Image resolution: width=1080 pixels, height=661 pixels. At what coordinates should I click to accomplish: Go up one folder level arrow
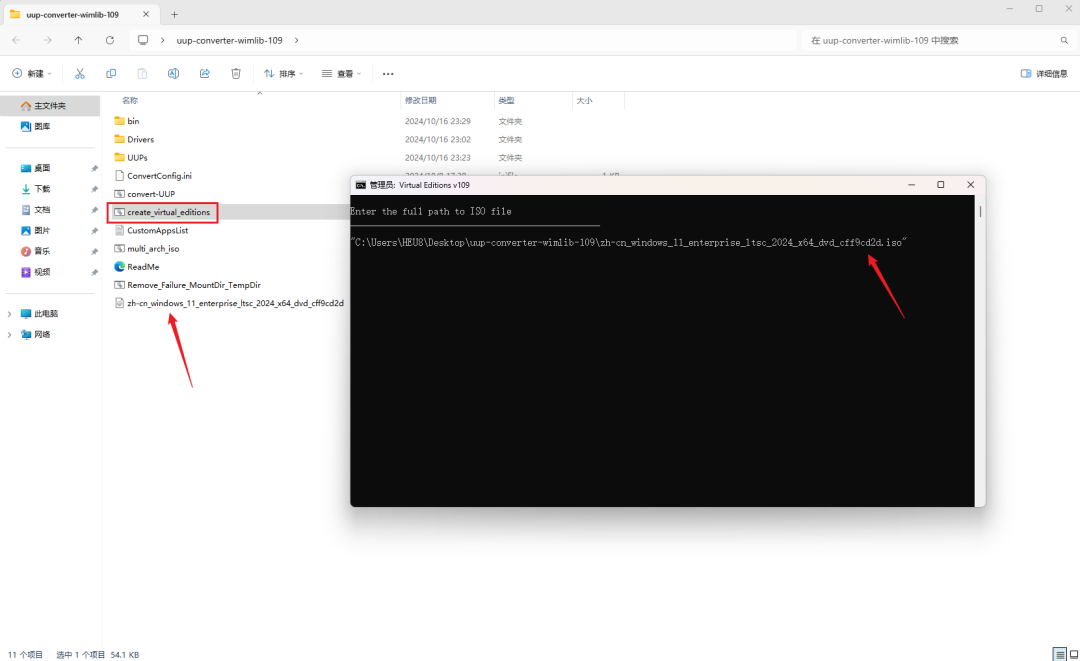79,41
